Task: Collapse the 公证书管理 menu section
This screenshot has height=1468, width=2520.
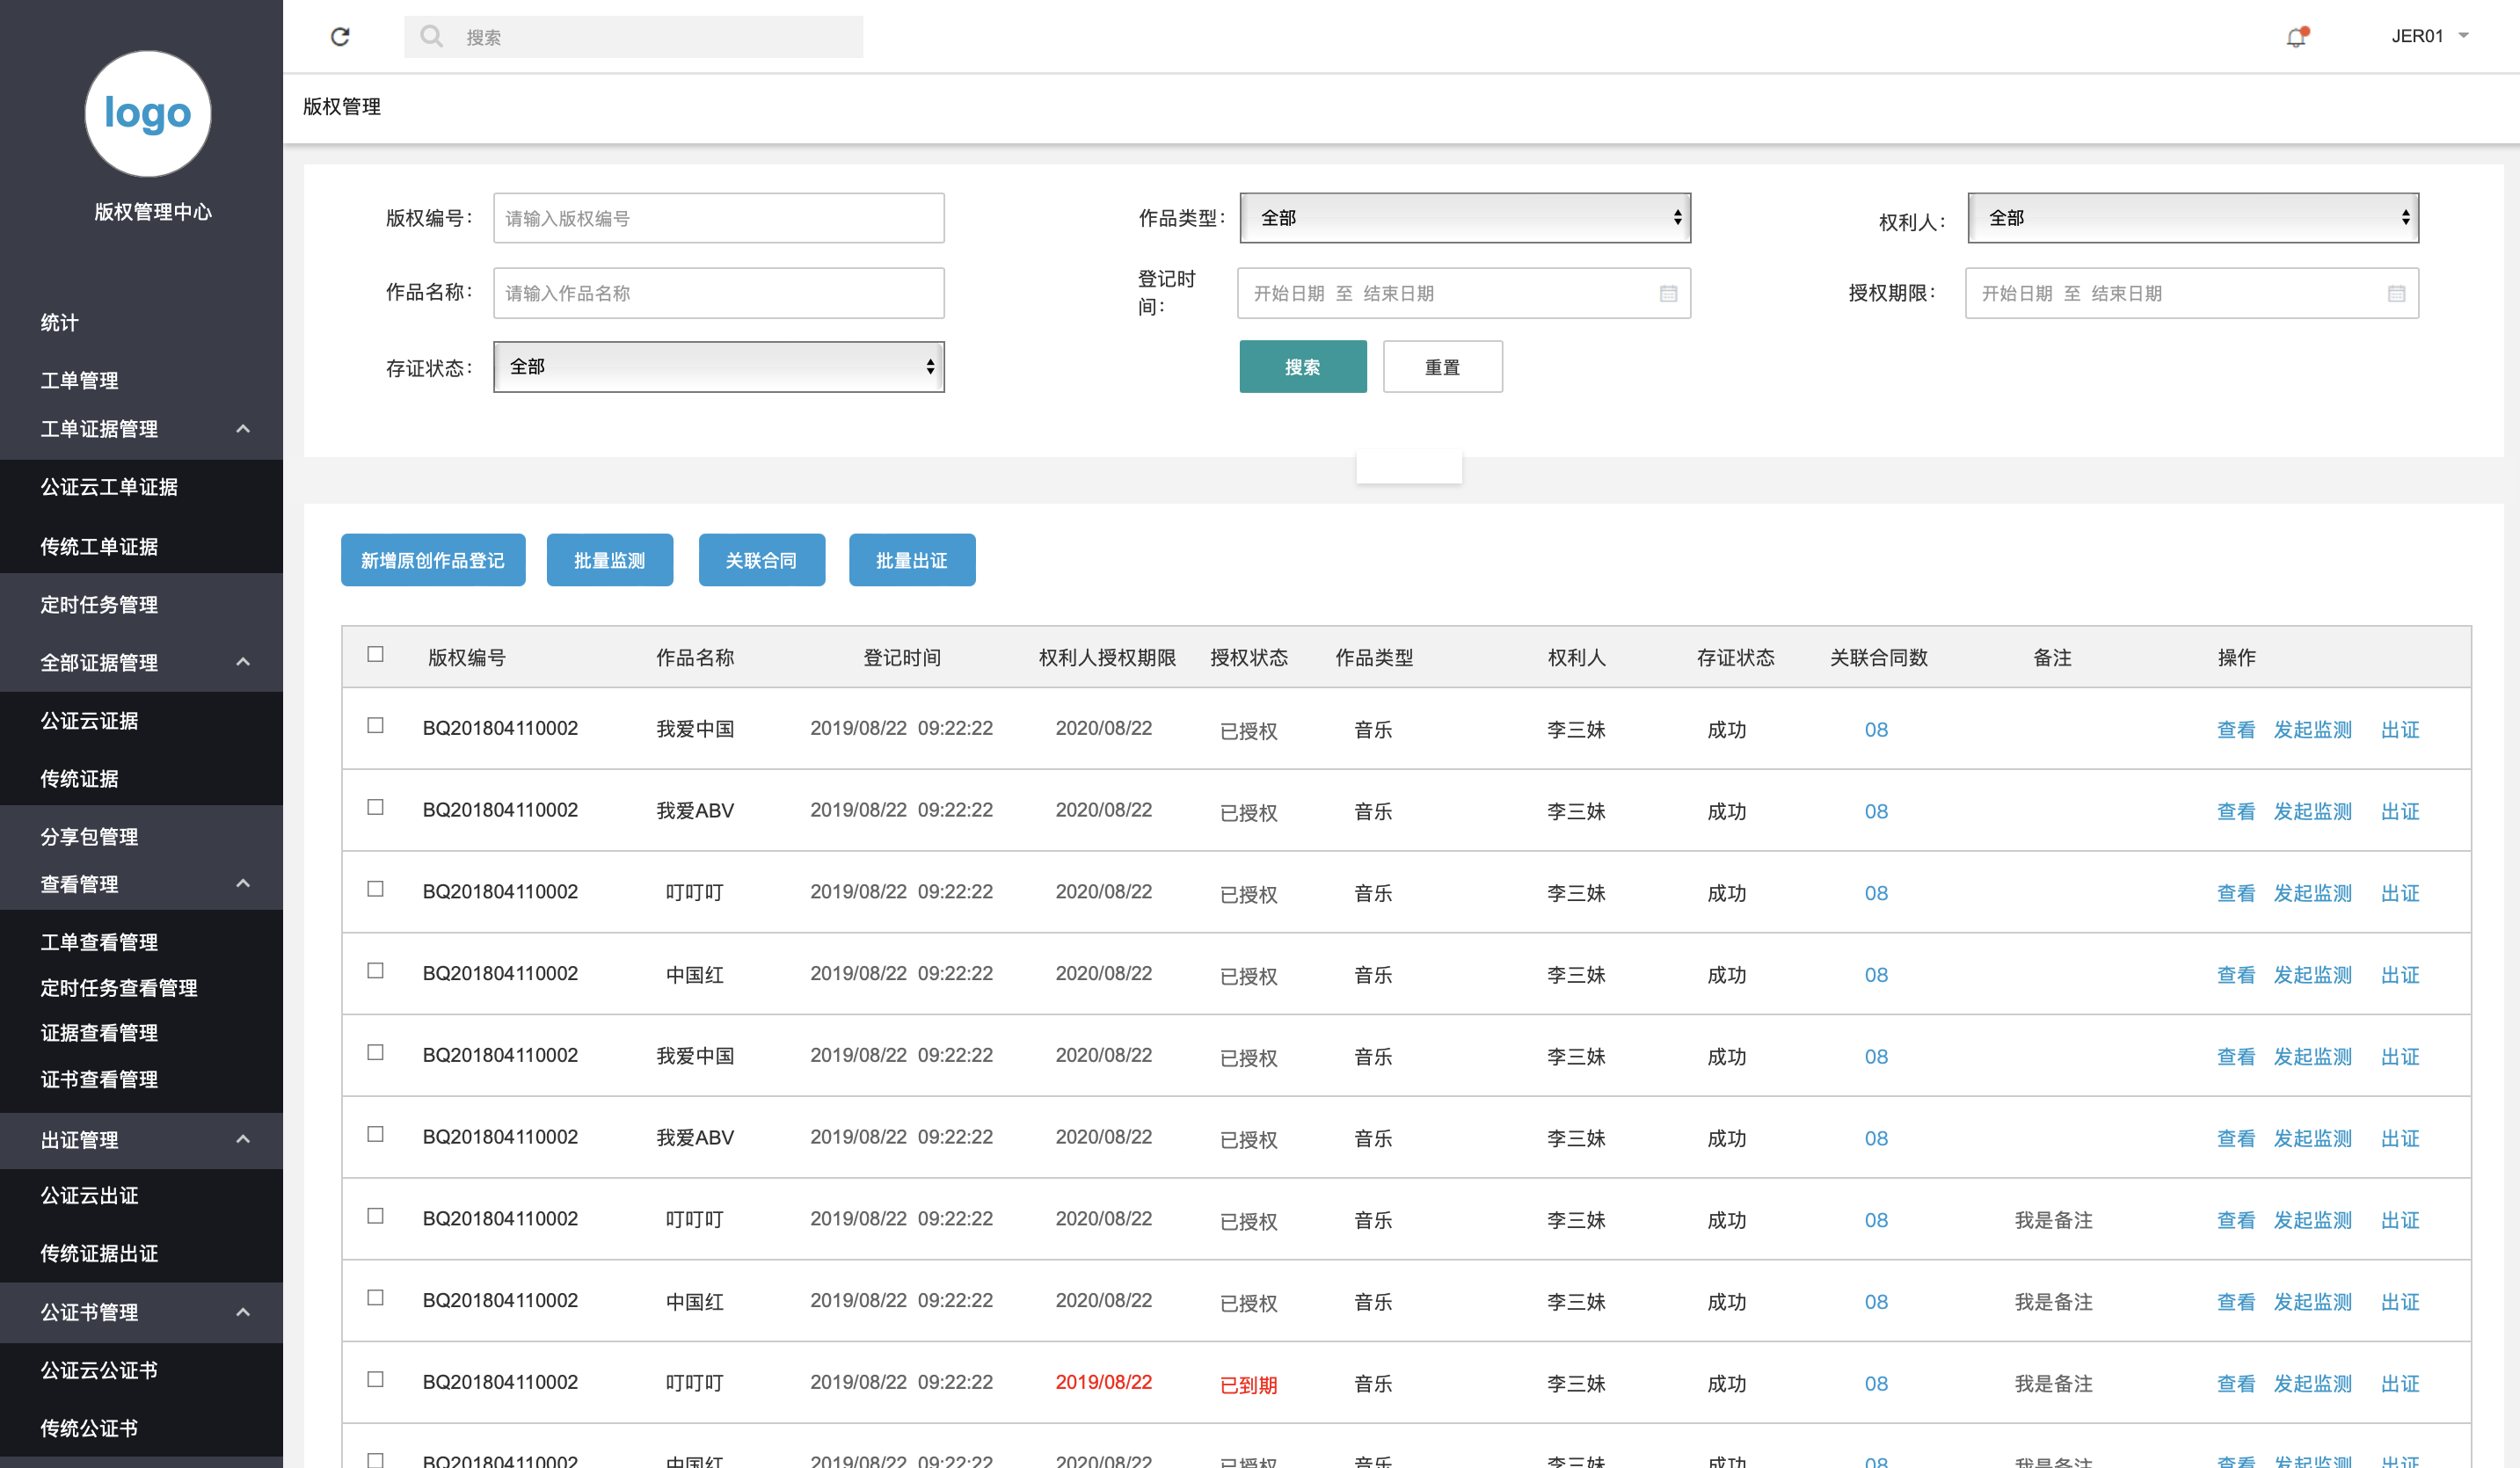Action: [242, 1312]
